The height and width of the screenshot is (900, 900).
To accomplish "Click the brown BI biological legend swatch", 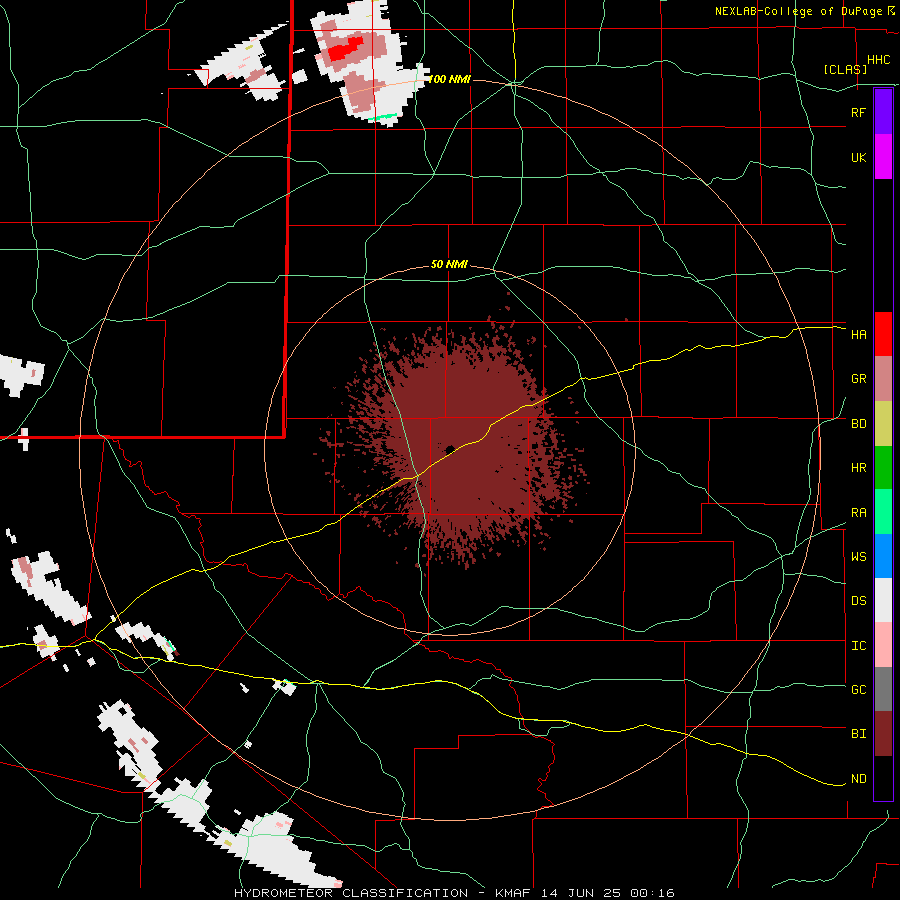I will click(883, 734).
